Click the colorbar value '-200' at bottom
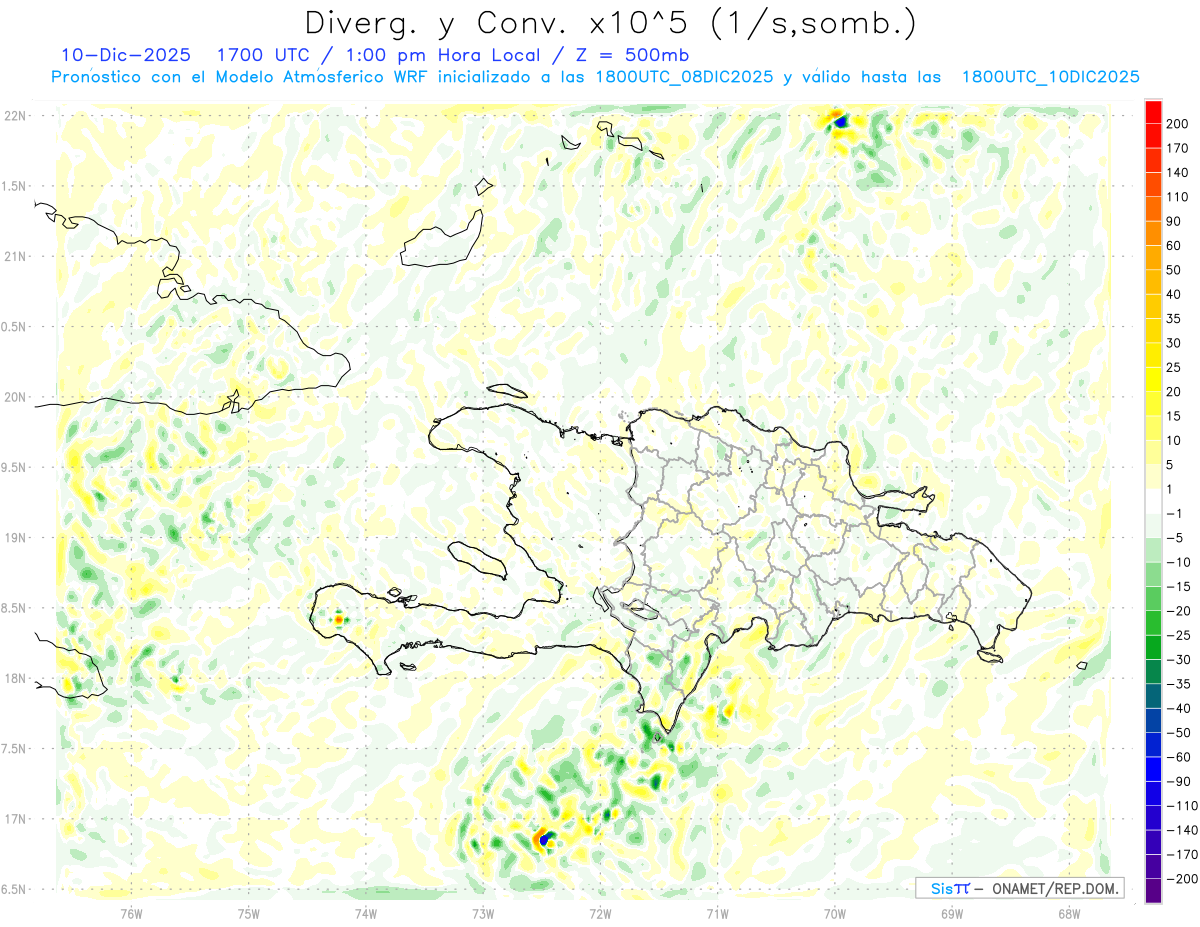This screenshot has height=927, width=1200. point(1182,878)
